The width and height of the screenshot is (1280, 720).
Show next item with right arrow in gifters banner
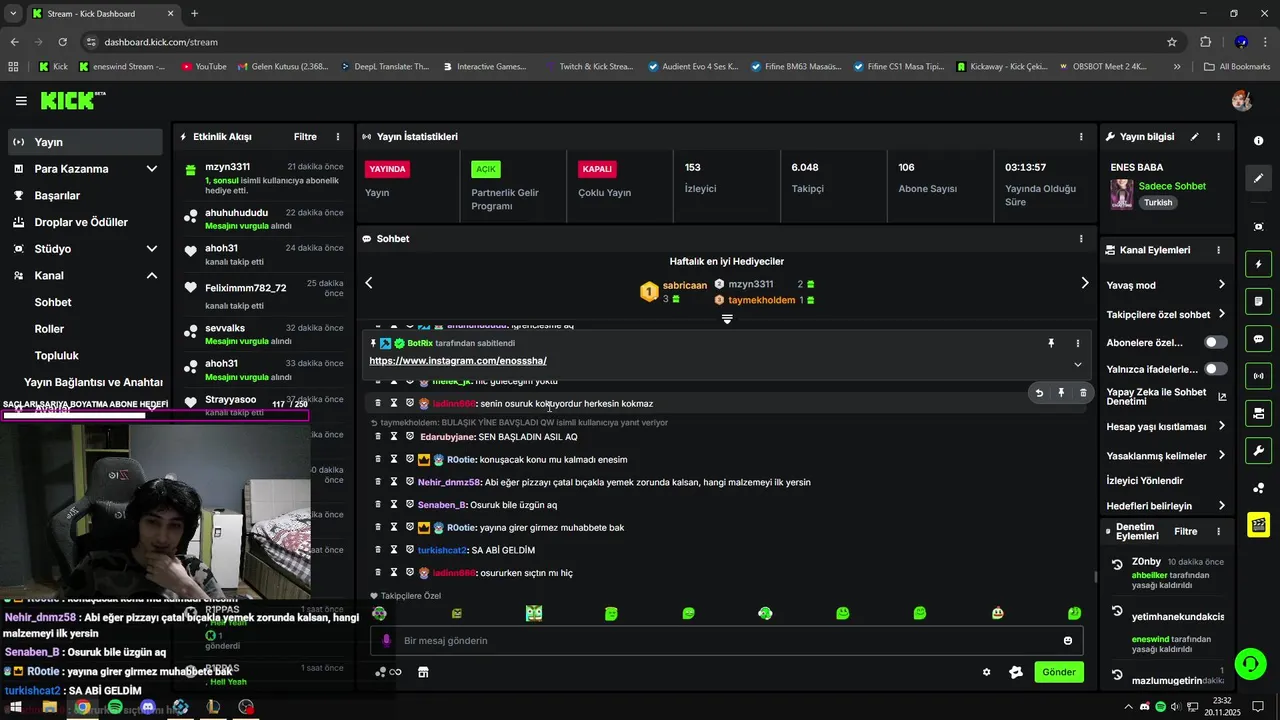point(1084,283)
